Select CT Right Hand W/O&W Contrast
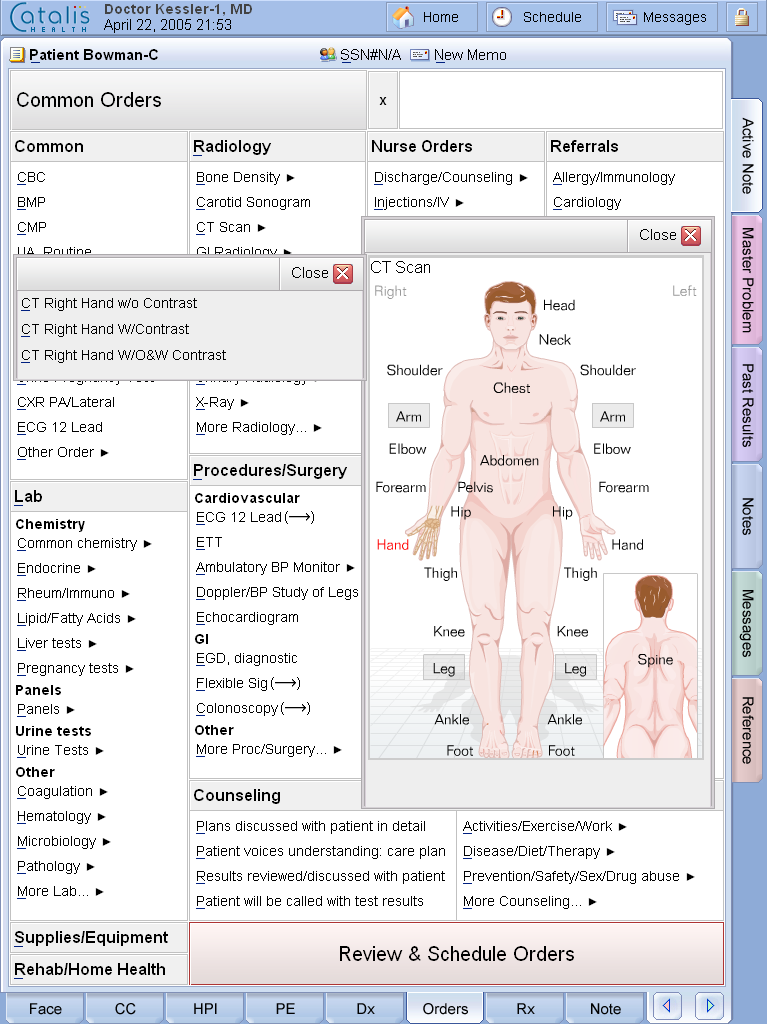This screenshot has width=767, height=1024. [123, 355]
